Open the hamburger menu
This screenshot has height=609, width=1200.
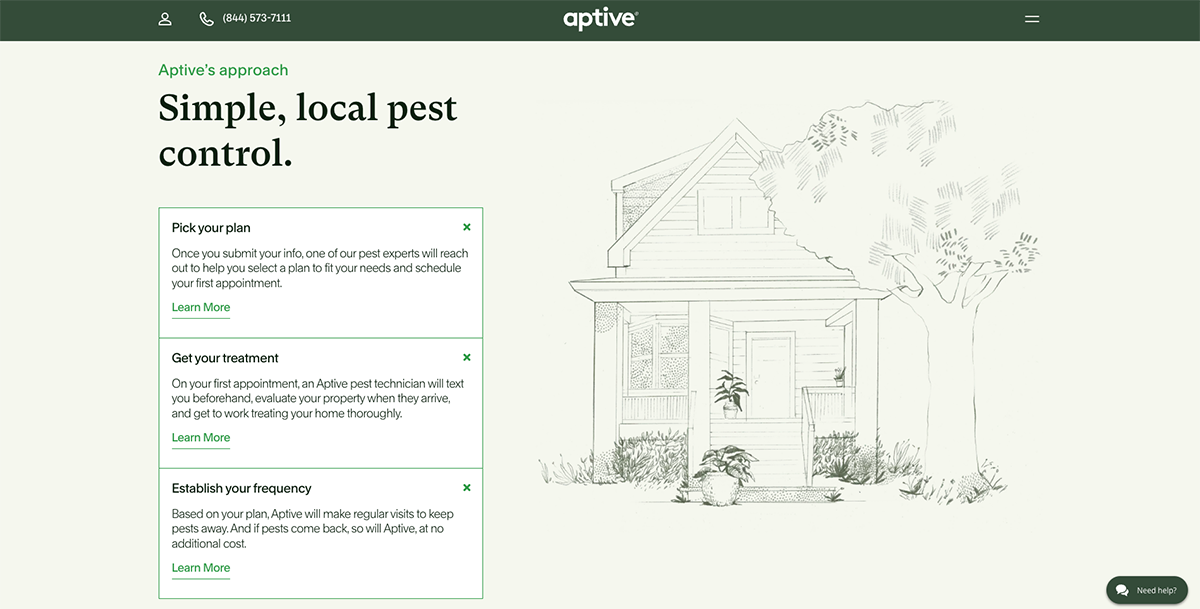point(1032,19)
